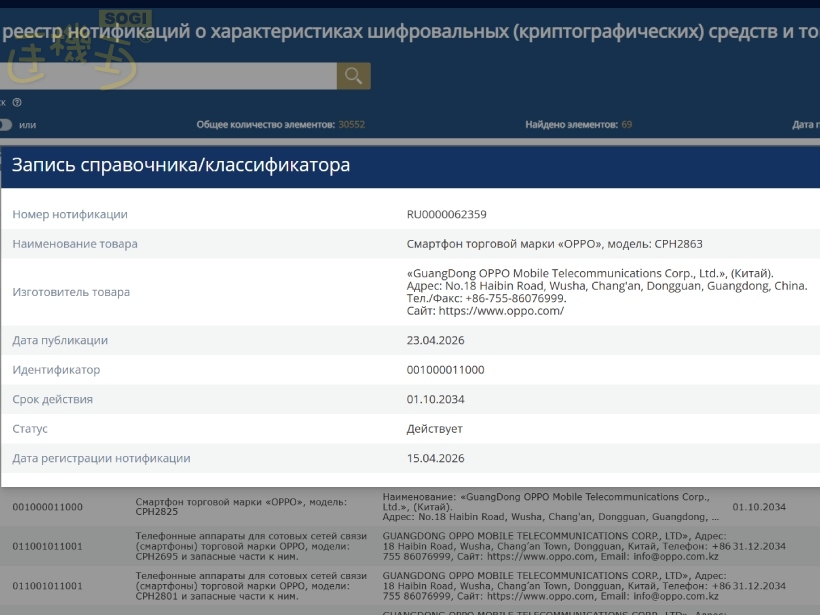Click the 'Идентификатор' label

click(x=56, y=370)
